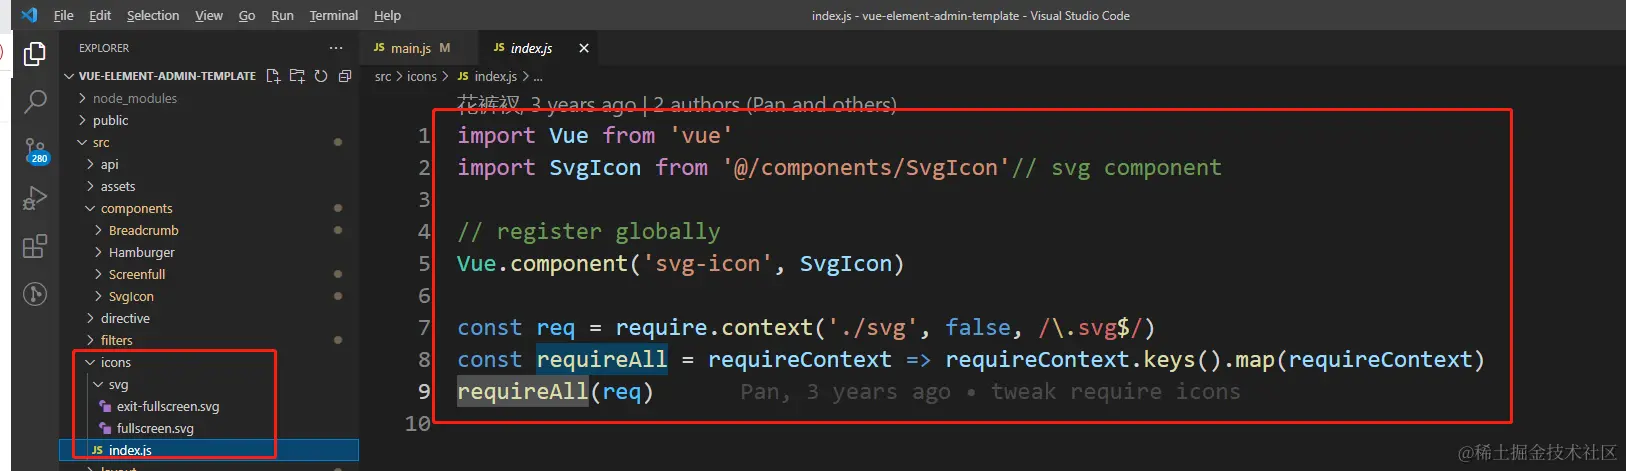Open Source Control view with 280 badge
Image resolution: width=1626 pixels, height=471 pixels.
(35, 151)
